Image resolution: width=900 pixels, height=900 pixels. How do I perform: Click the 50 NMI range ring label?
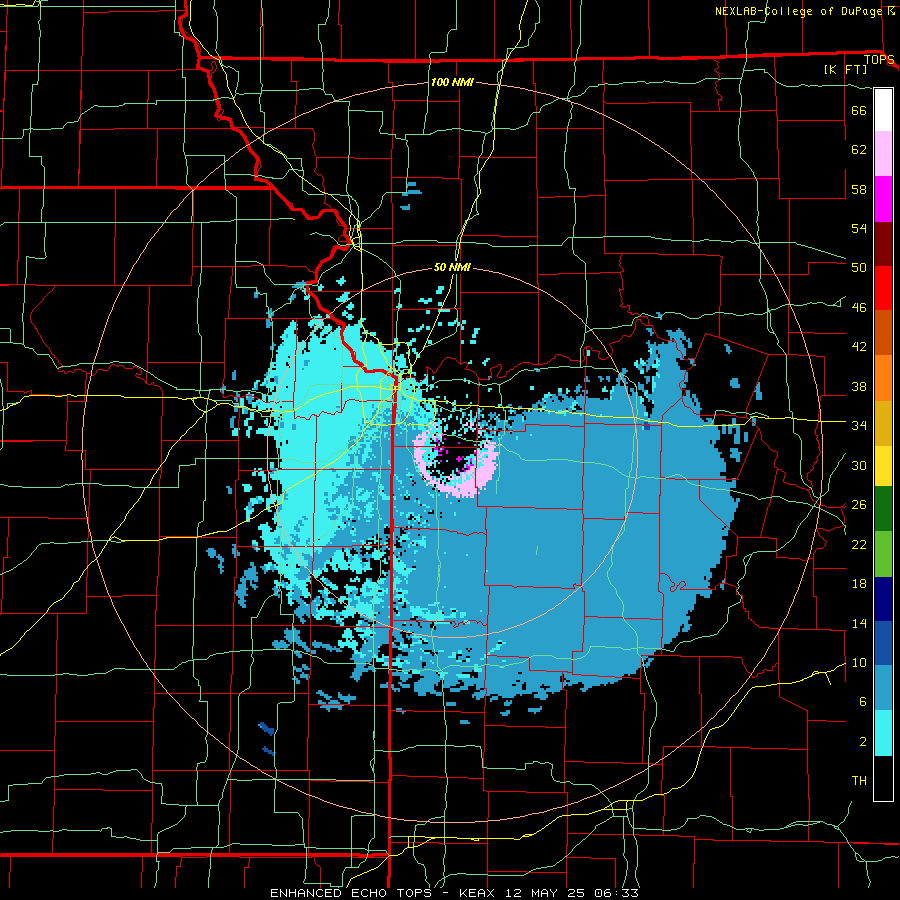pyautogui.click(x=452, y=267)
